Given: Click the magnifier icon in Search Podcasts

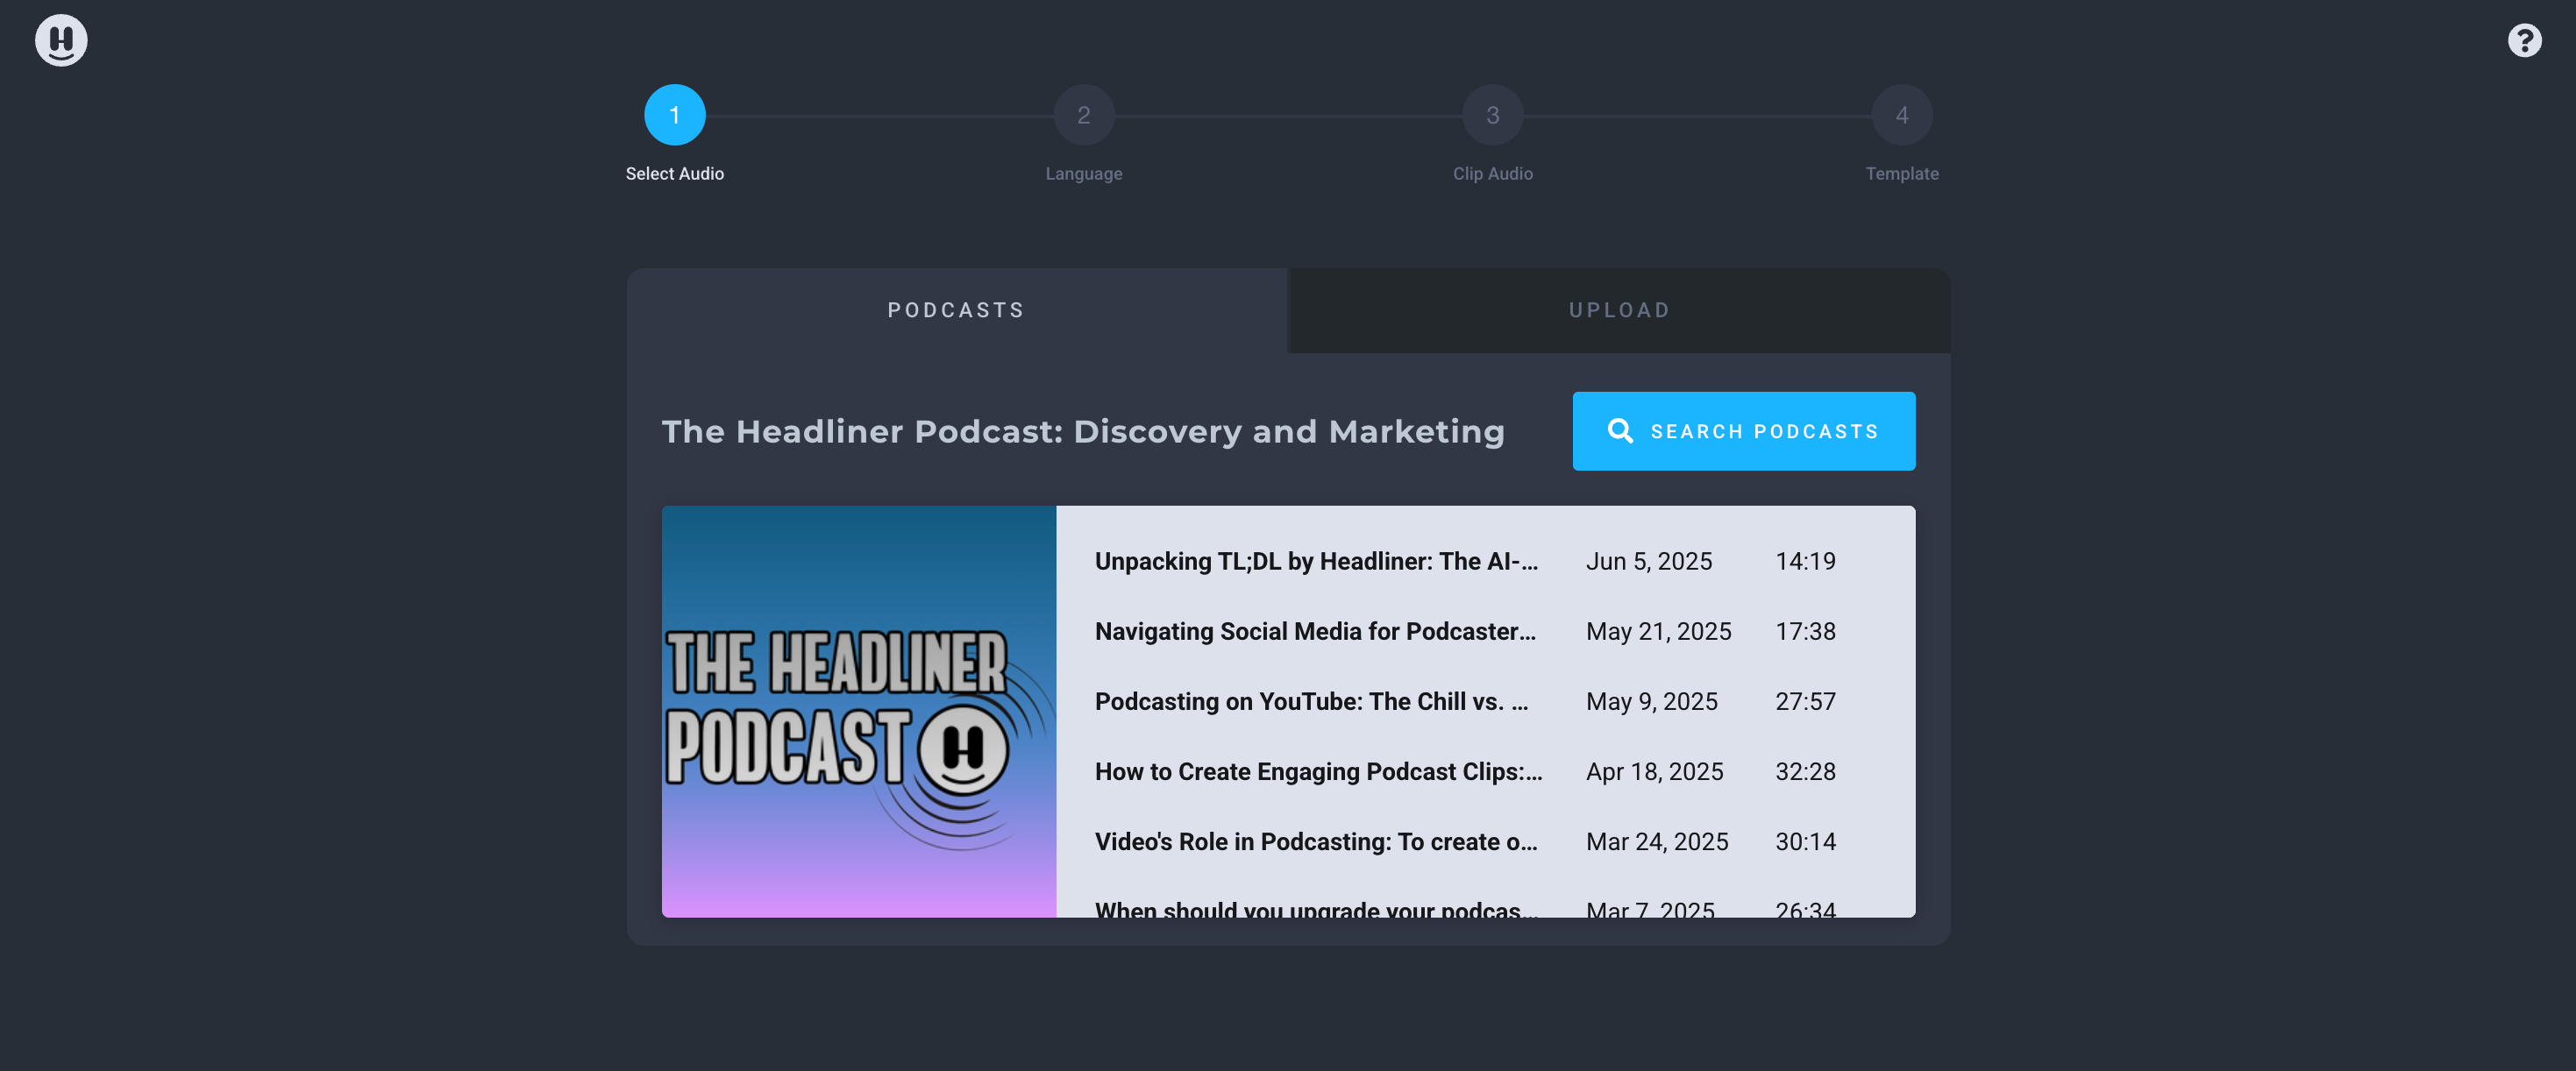Looking at the screenshot, I should pos(1620,431).
